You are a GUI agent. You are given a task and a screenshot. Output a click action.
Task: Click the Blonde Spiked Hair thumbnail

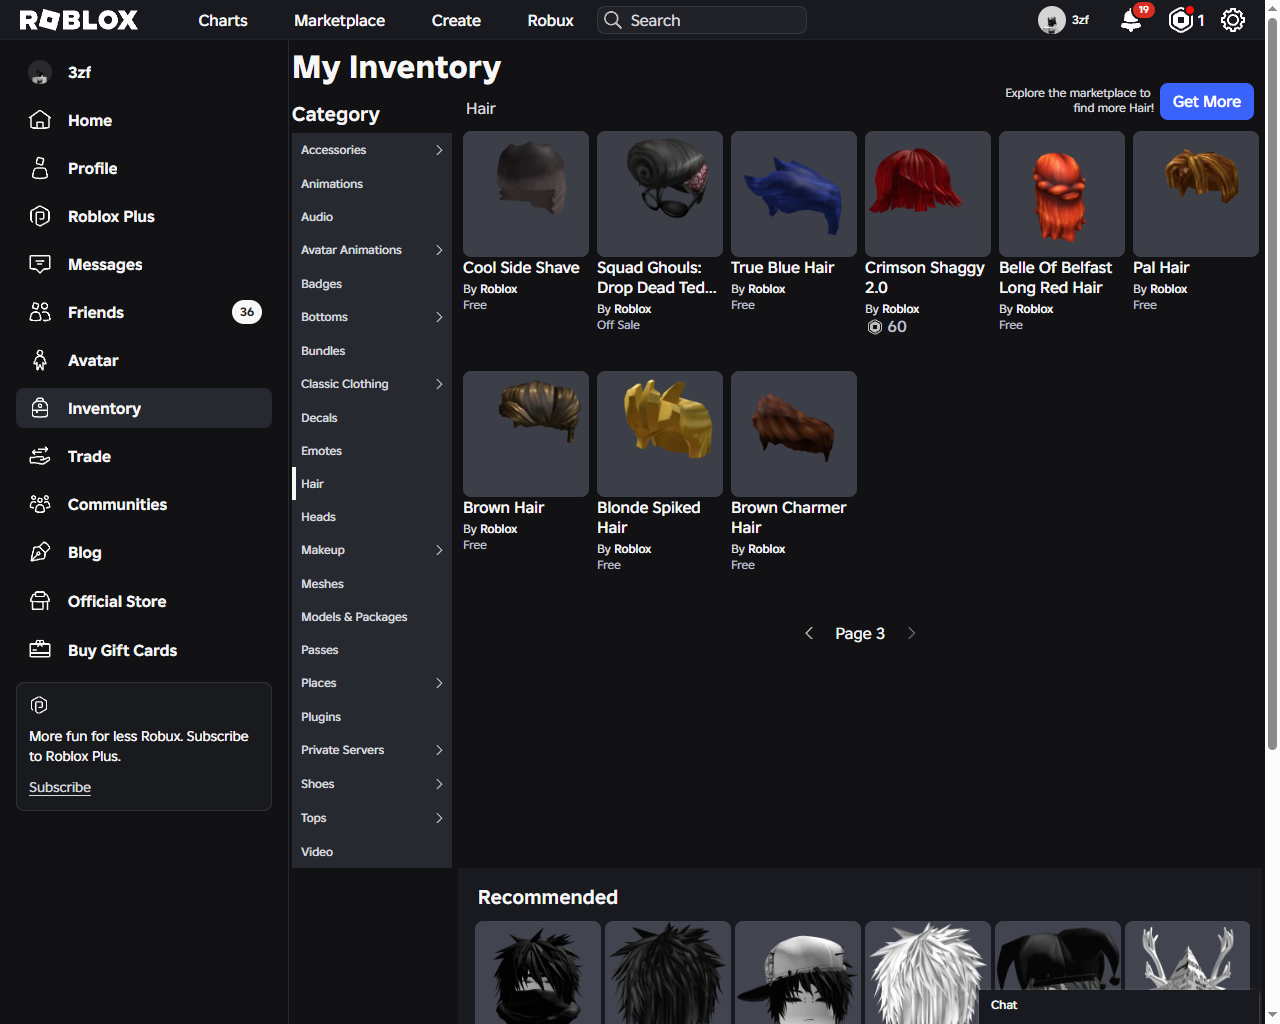[x=660, y=434]
